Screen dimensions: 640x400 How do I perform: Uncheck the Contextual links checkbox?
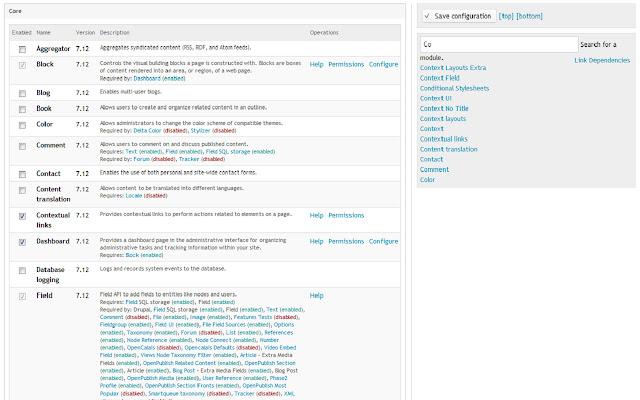[22, 216]
